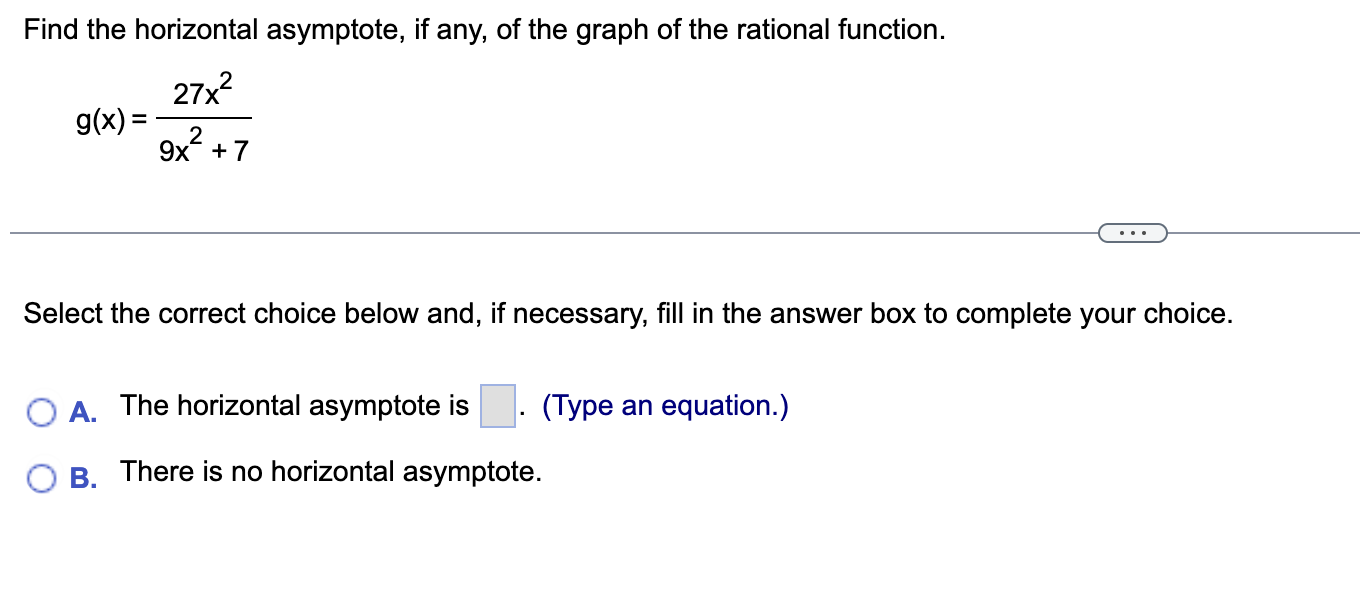
Task: Click the blue '(Type an equation.)' hint text
Action: pos(664,405)
